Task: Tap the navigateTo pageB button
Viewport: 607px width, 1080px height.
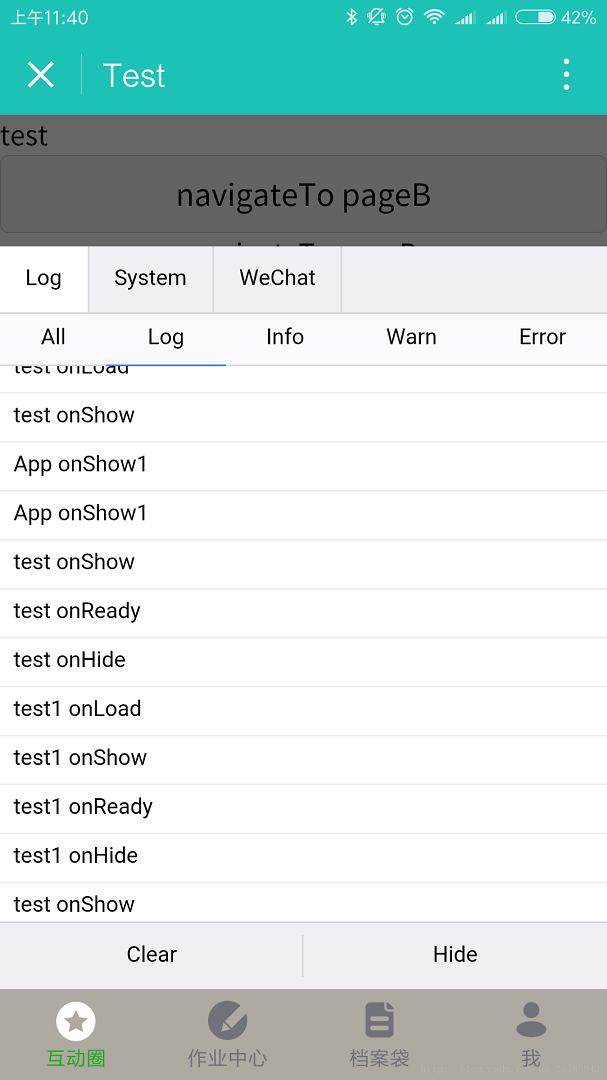Action: (303, 194)
